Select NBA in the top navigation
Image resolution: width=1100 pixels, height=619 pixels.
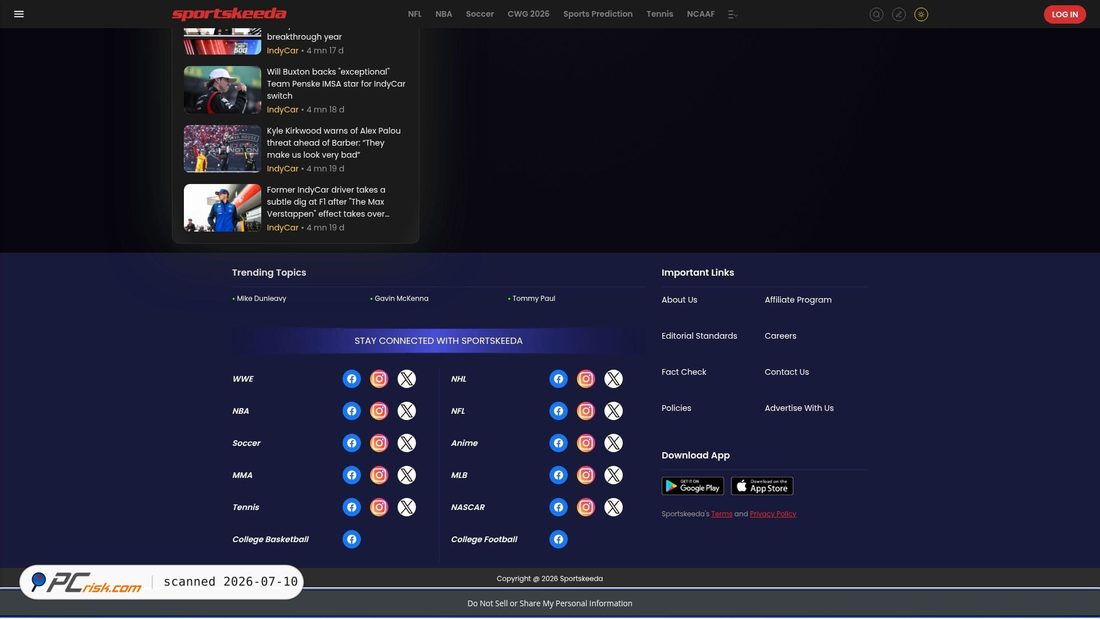pyautogui.click(x=443, y=14)
